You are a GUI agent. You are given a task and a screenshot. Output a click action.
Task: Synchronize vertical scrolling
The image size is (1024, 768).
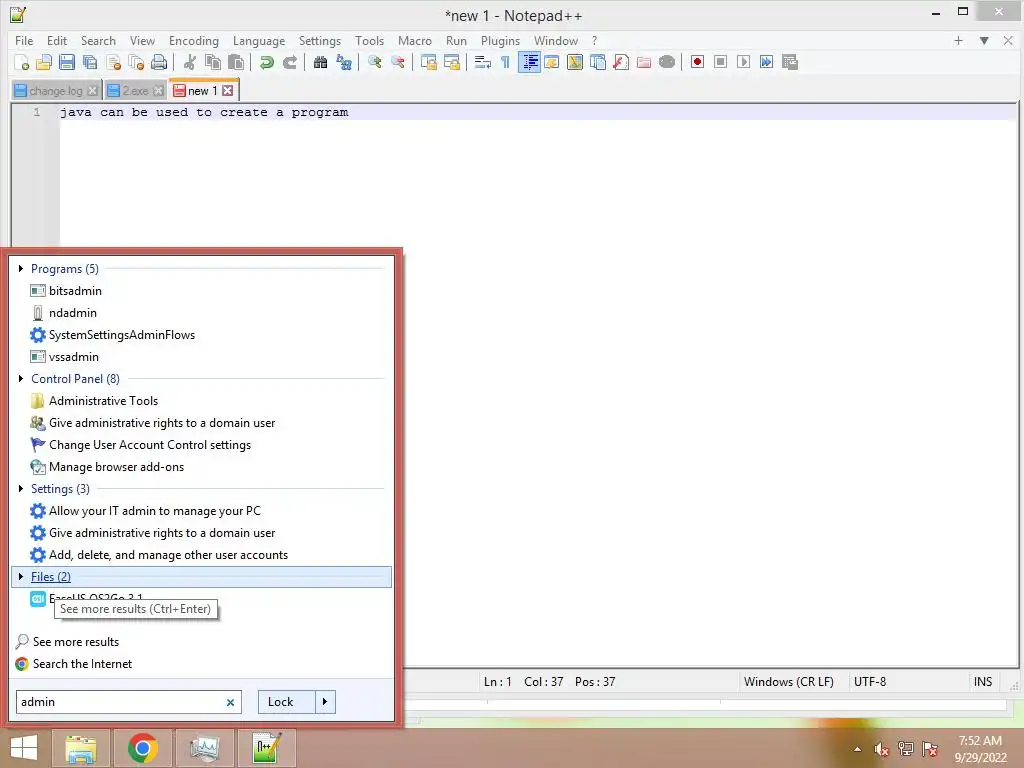point(428,62)
